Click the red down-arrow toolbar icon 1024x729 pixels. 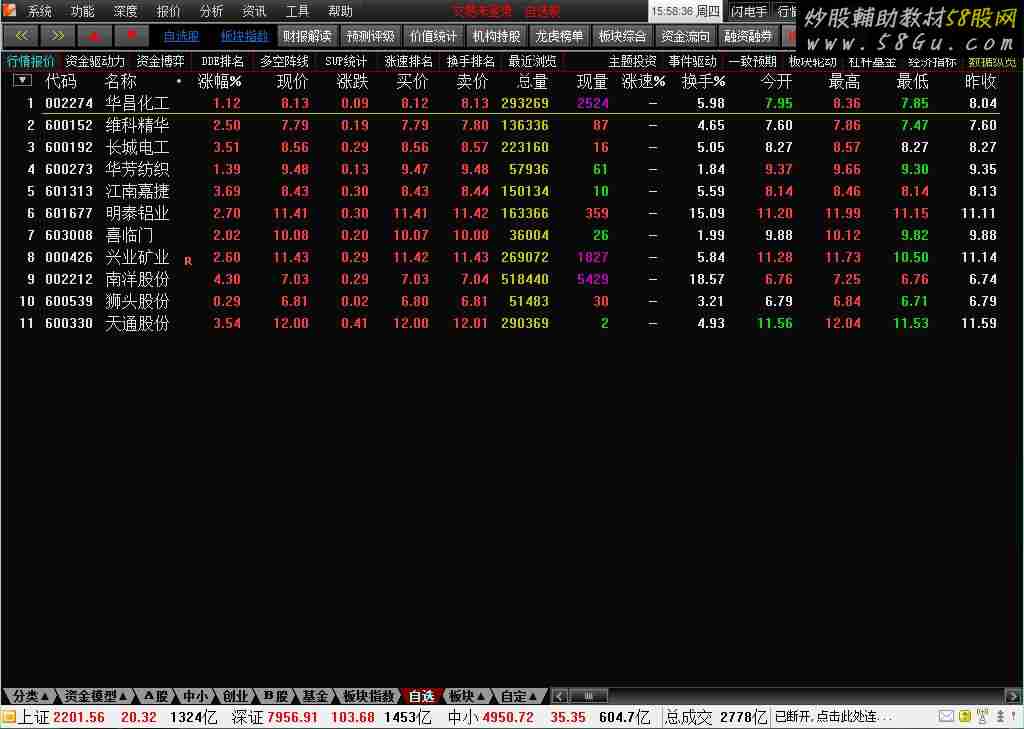[132, 36]
